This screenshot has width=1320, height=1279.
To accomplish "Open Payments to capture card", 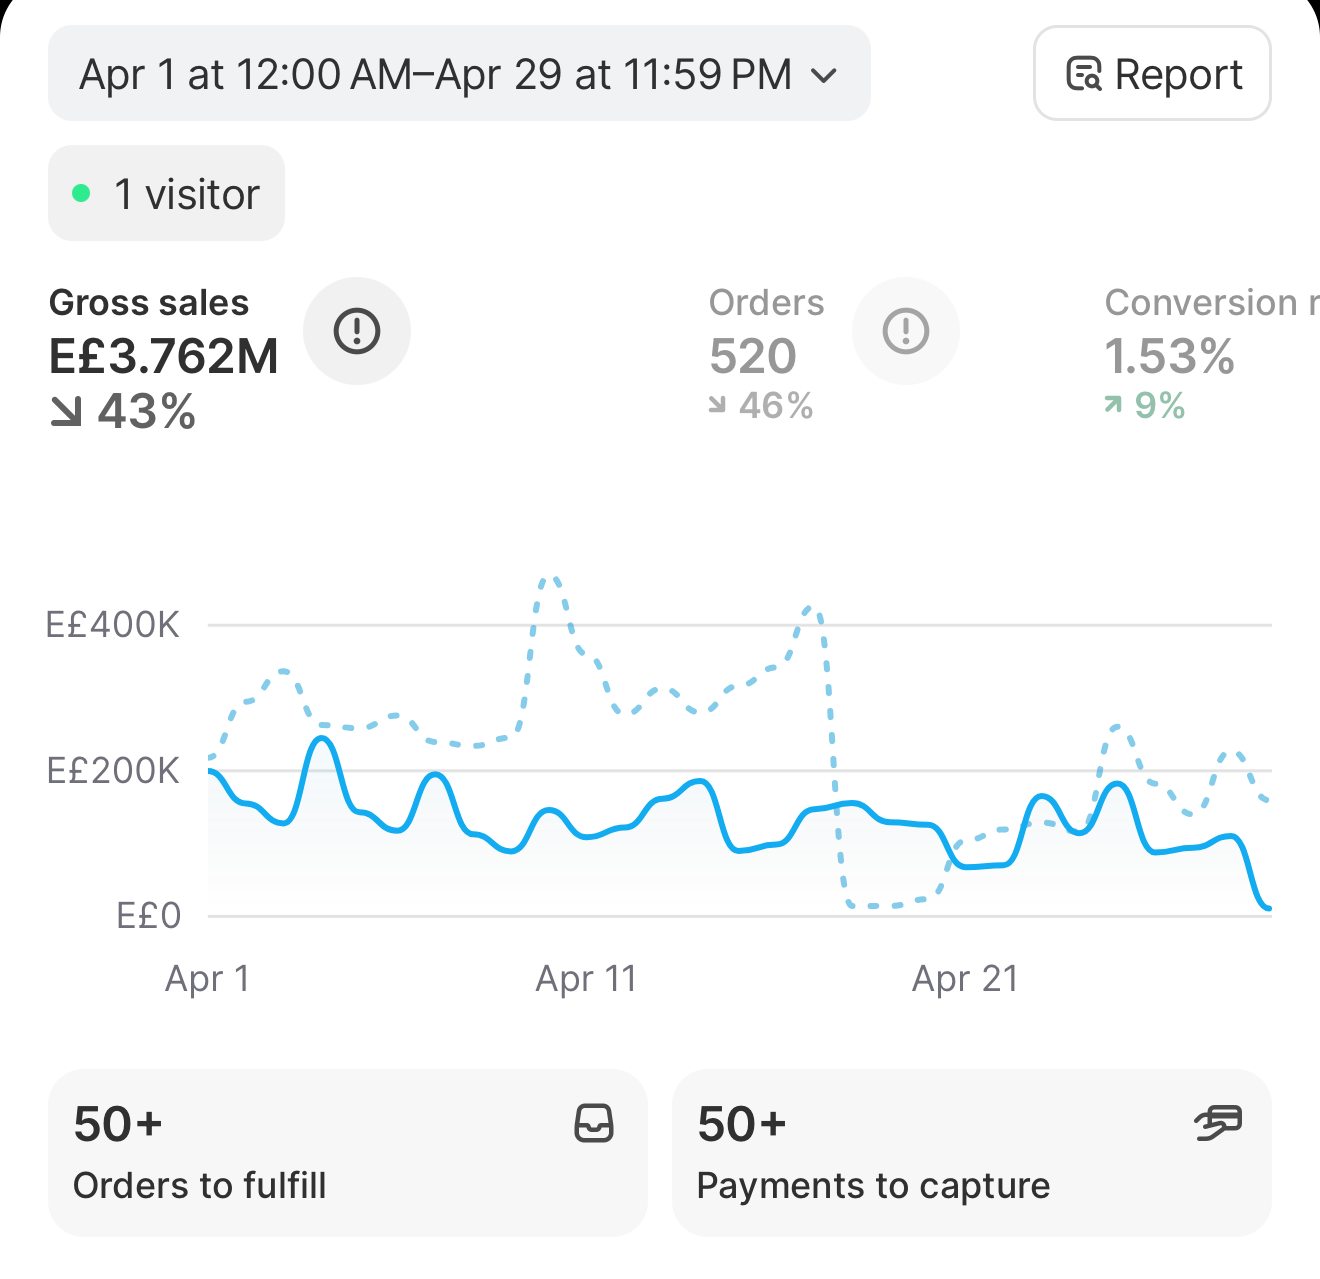I will 971,1153.
